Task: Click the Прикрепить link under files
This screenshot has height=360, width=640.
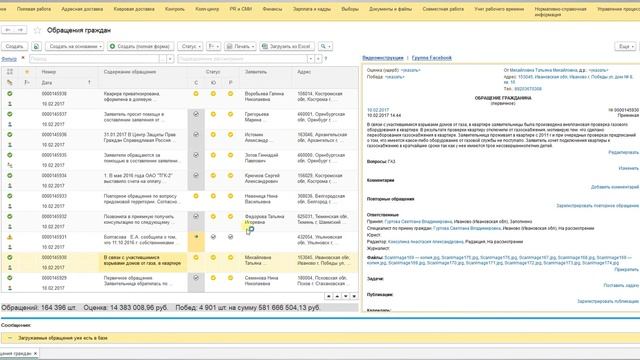Action: 626,269
